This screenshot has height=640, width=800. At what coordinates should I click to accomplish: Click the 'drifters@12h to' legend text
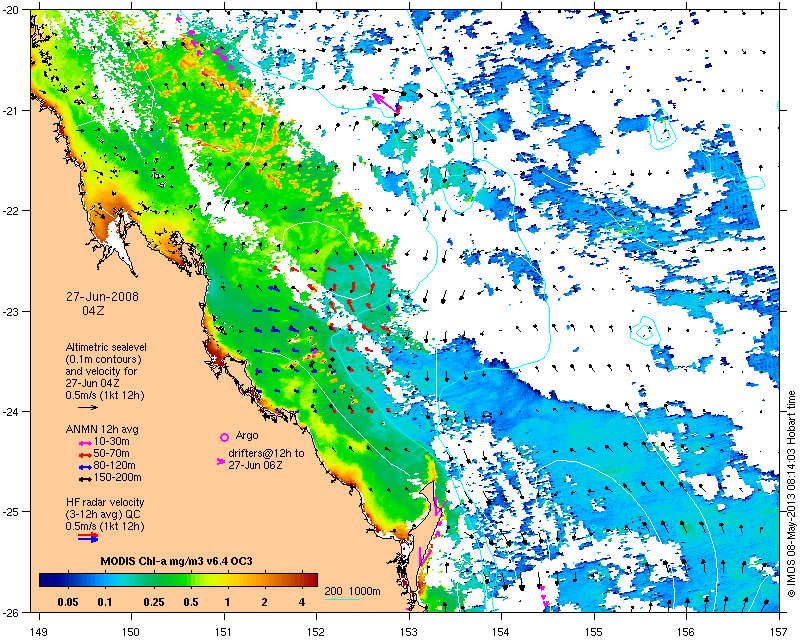click(266, 453)
